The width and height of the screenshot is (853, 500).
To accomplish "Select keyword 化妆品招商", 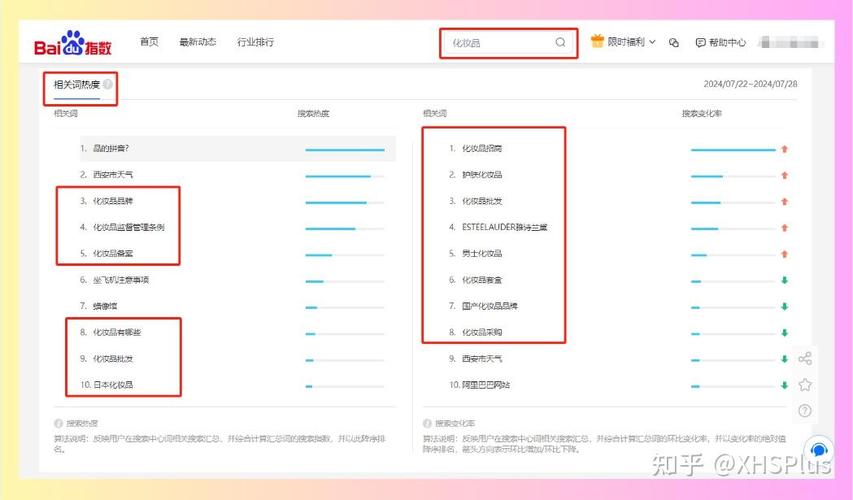I will click(482, 148).
